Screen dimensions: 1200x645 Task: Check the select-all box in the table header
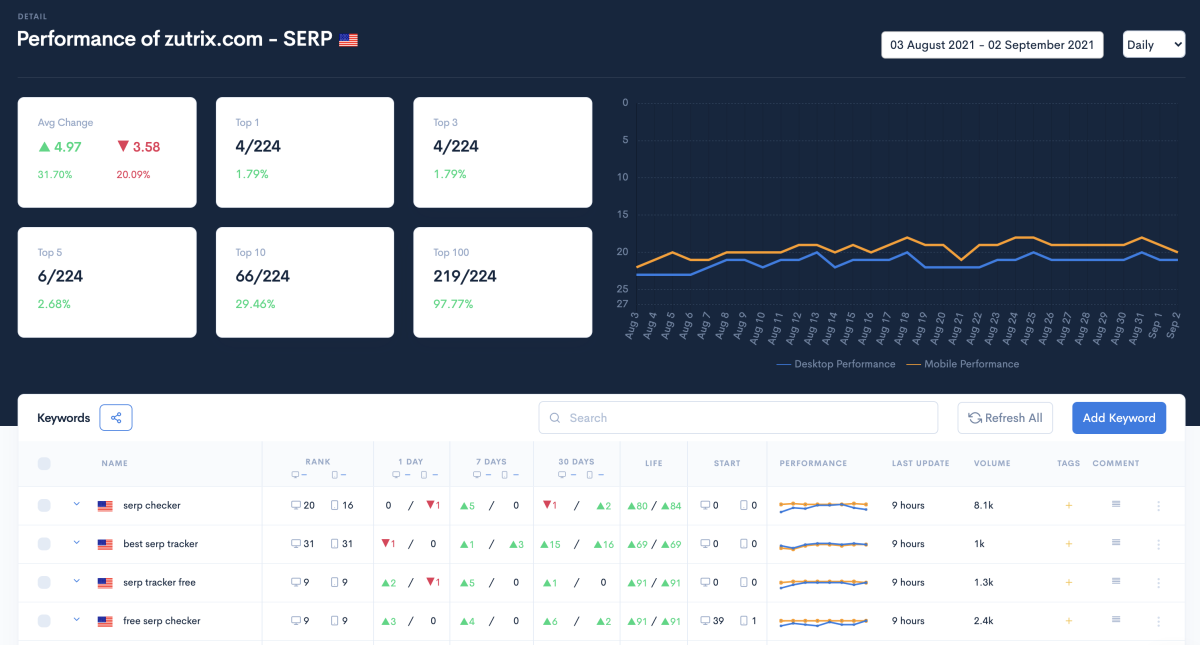(44, 463)
